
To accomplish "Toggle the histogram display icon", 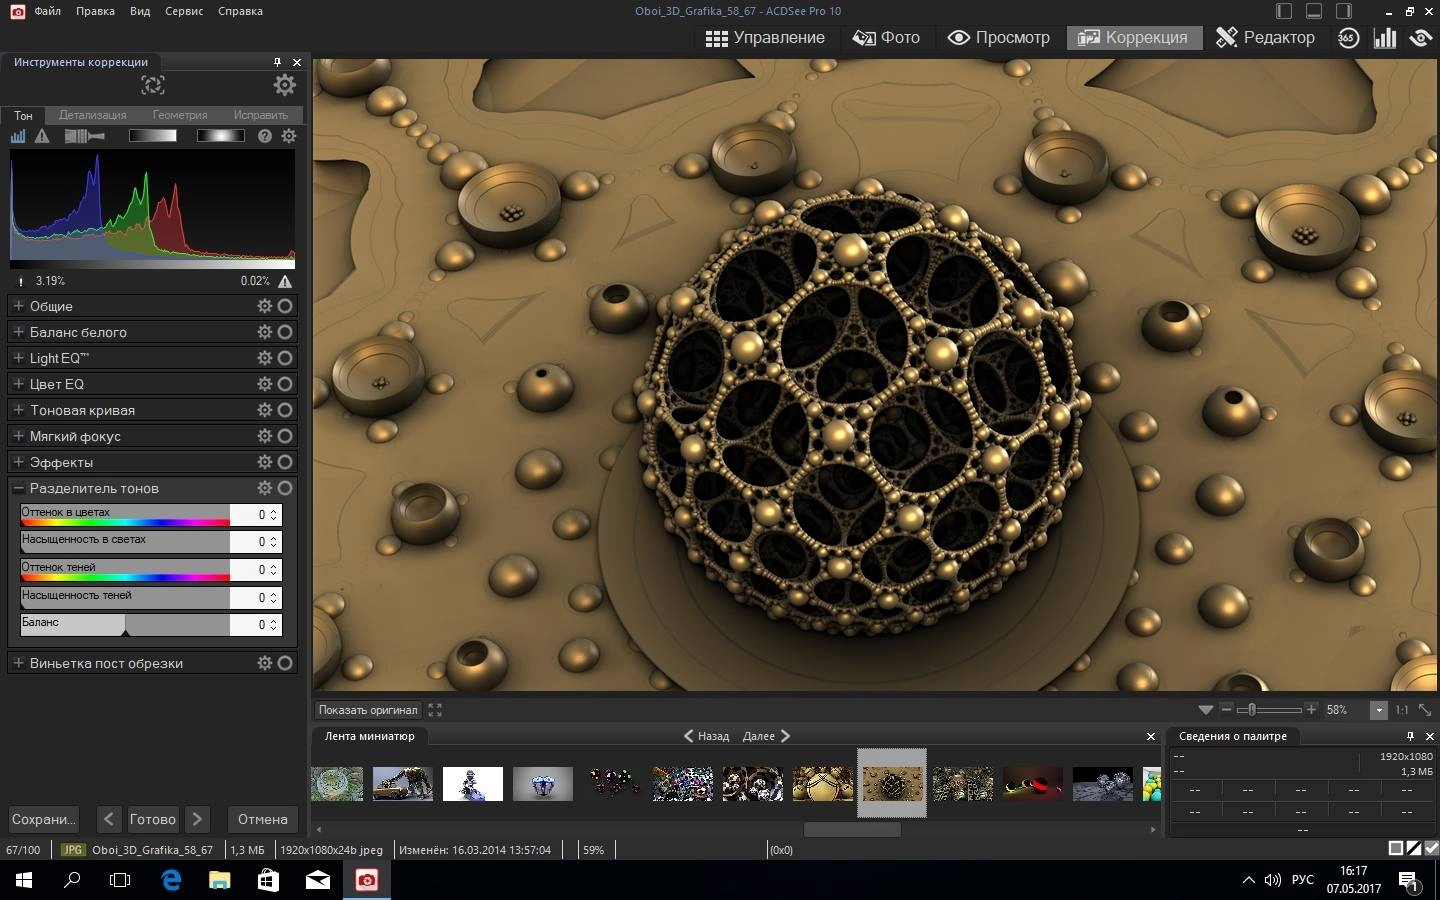I will coord(18,136).
